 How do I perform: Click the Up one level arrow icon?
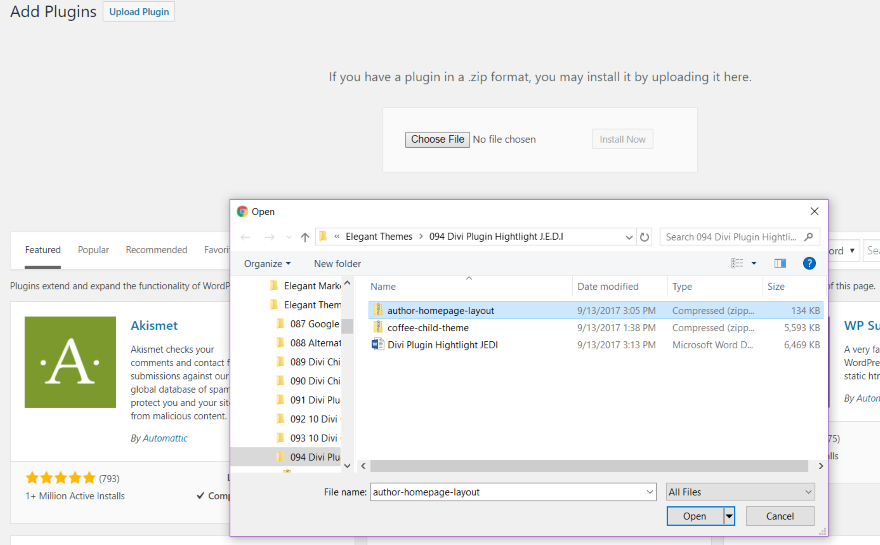pyautogui.click(x=305, y=237)
